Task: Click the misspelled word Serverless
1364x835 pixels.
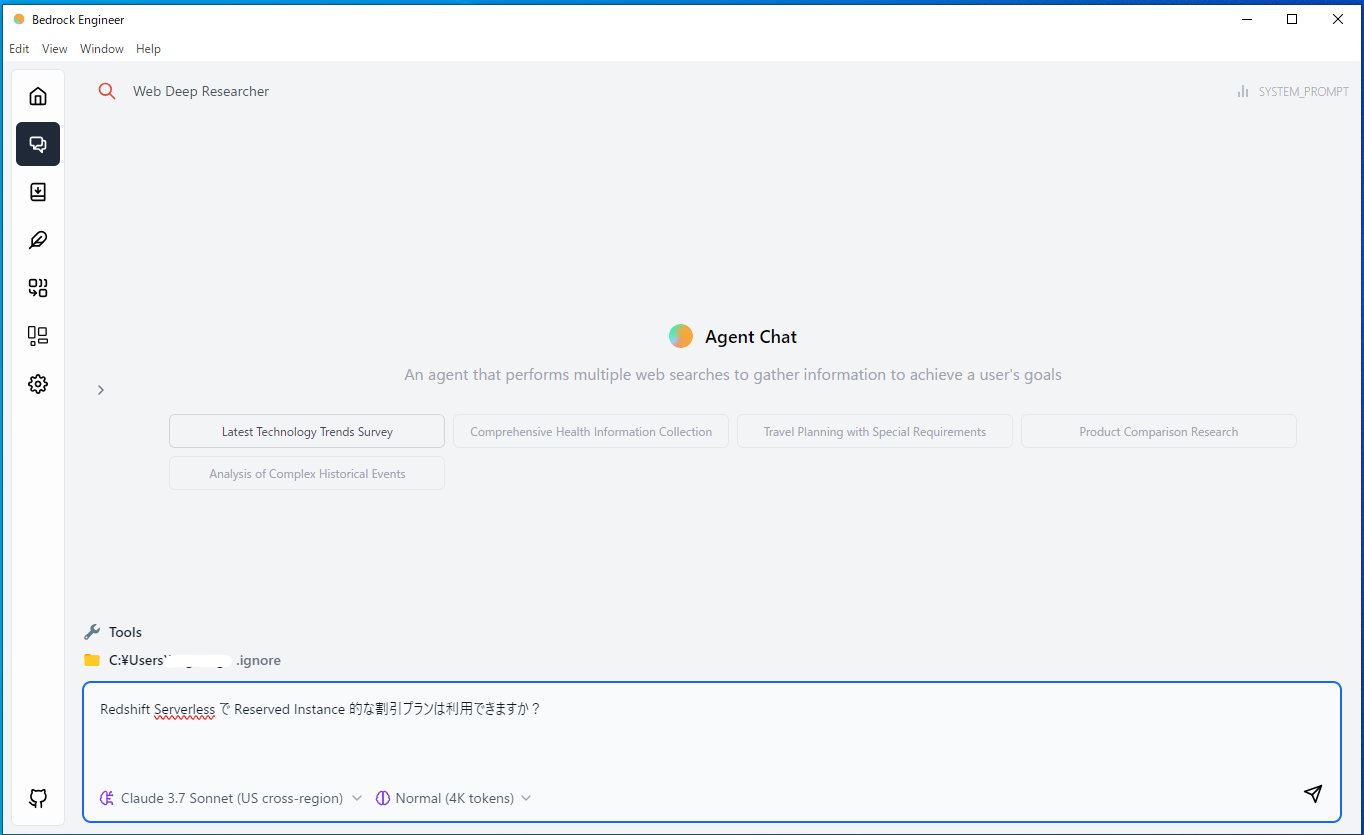Action: coord(184,709)
